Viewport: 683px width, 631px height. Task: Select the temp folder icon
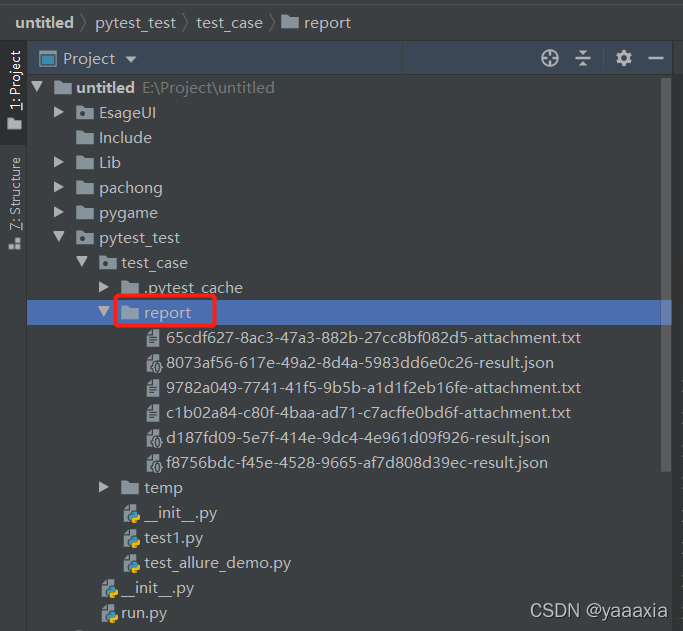(130, 488)
